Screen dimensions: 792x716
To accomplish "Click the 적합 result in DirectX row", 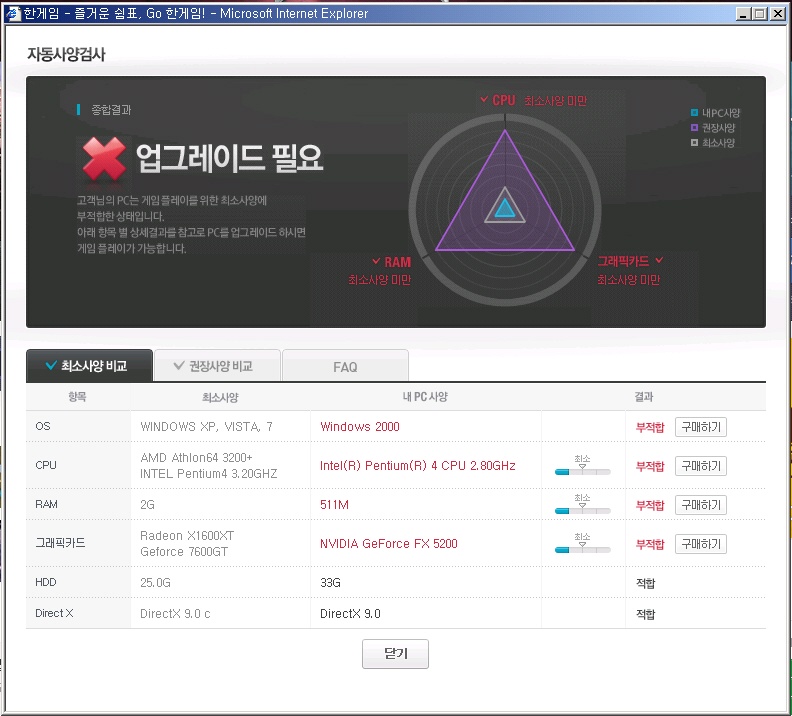I will point(646,614).
